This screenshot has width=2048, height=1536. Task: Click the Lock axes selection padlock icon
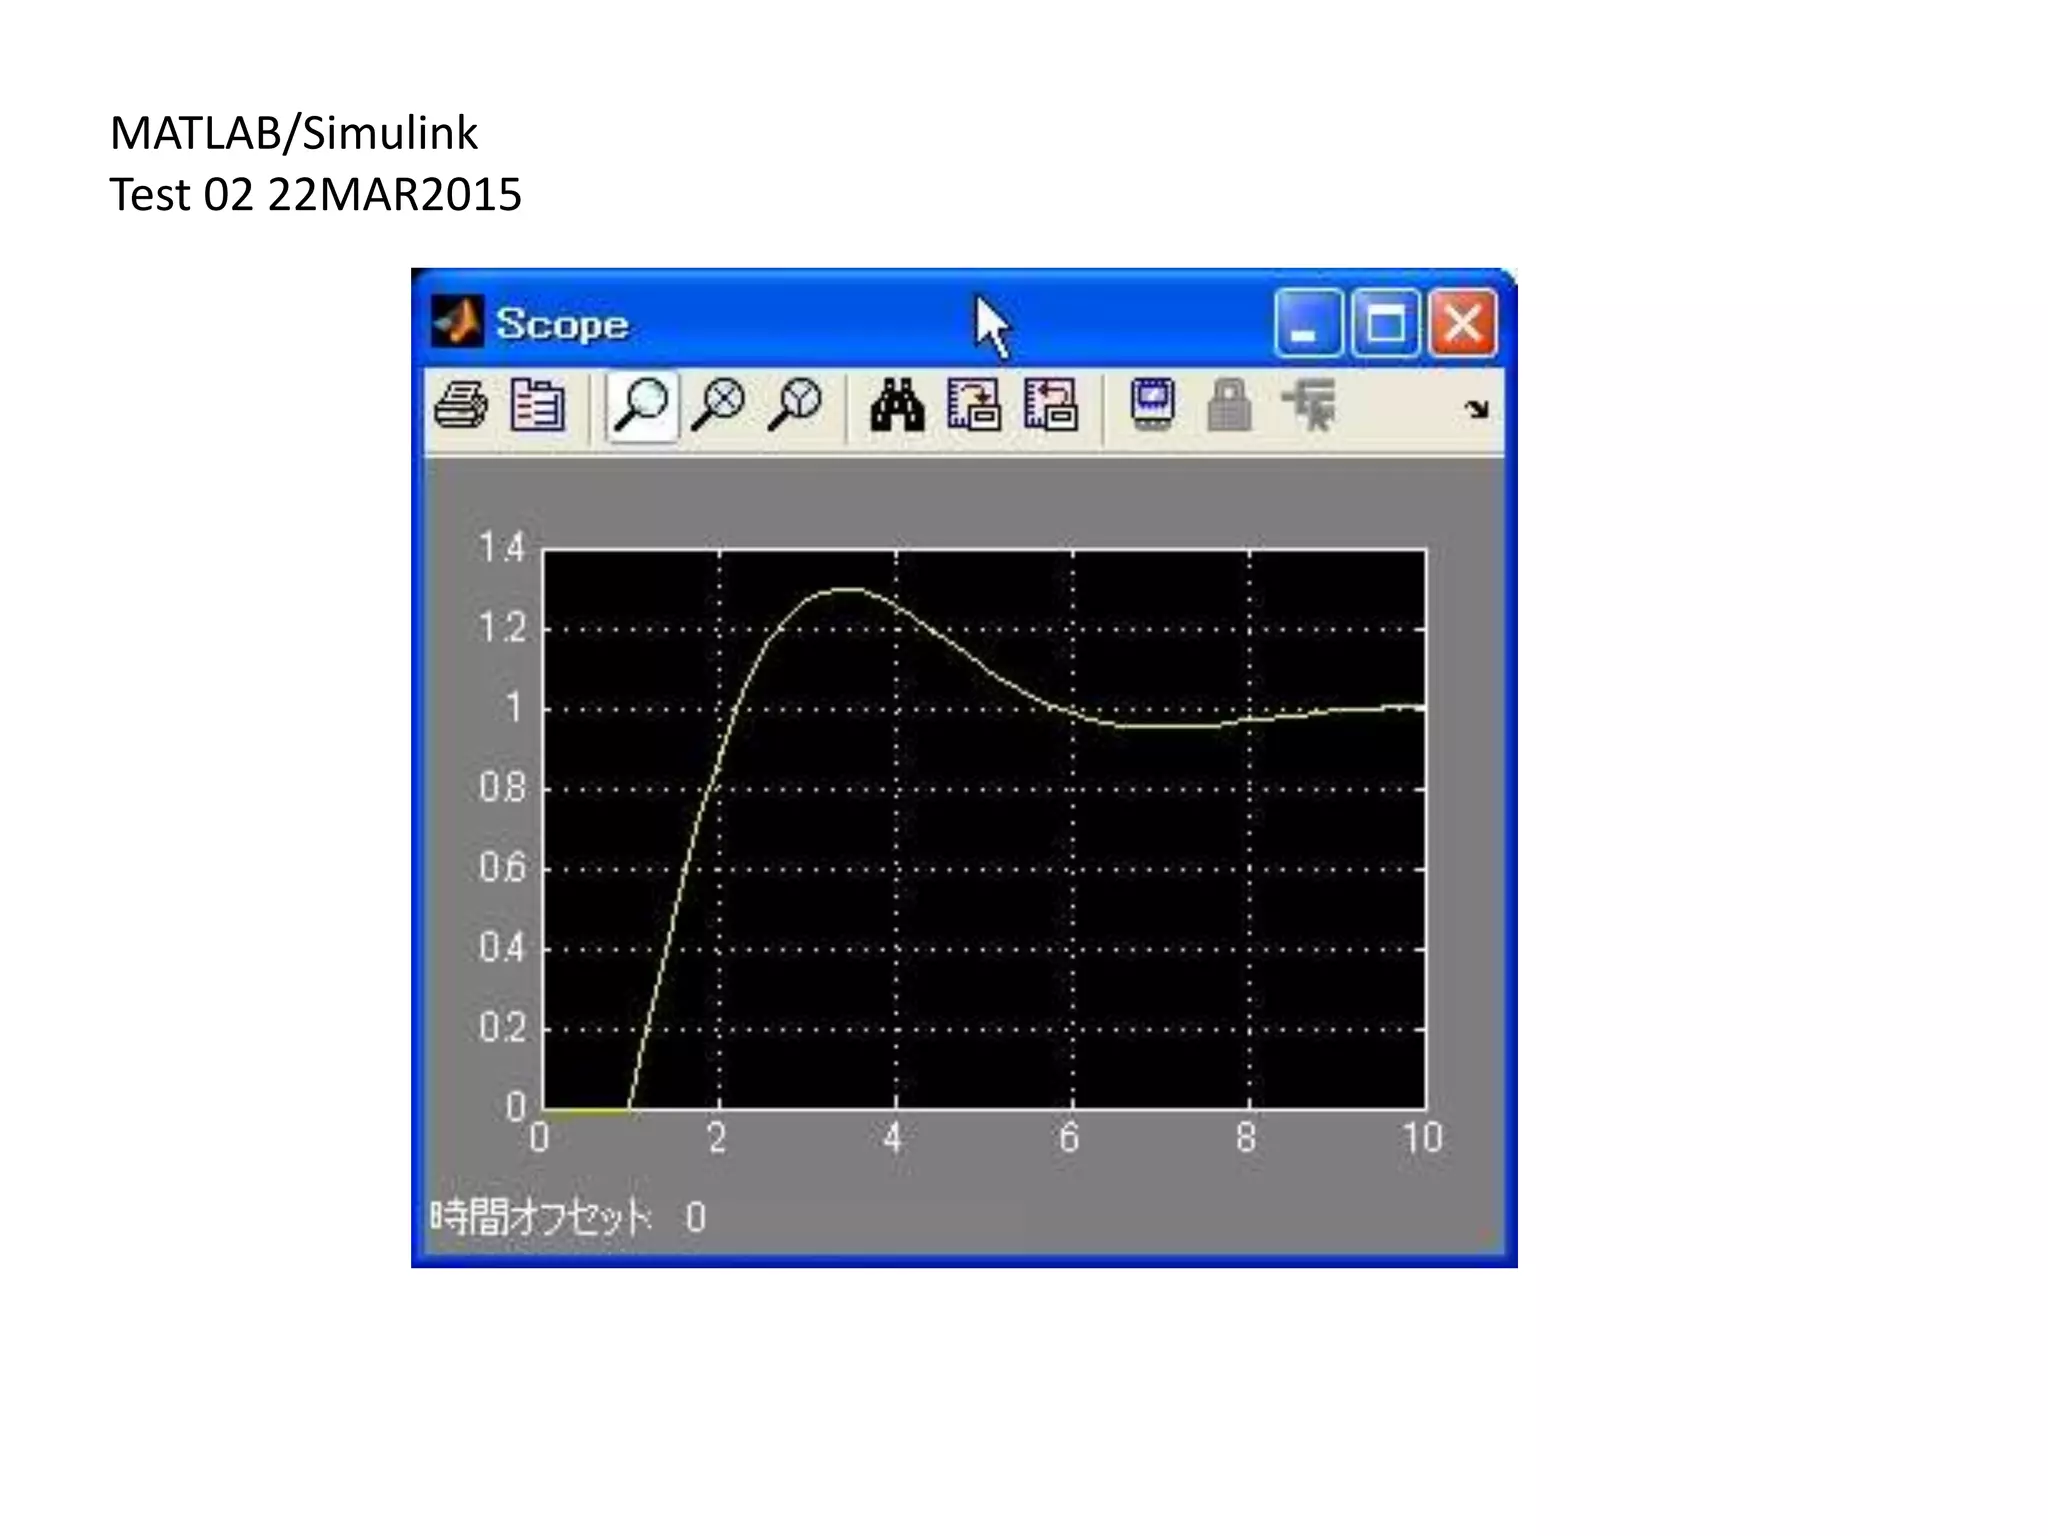(1229, 405)
